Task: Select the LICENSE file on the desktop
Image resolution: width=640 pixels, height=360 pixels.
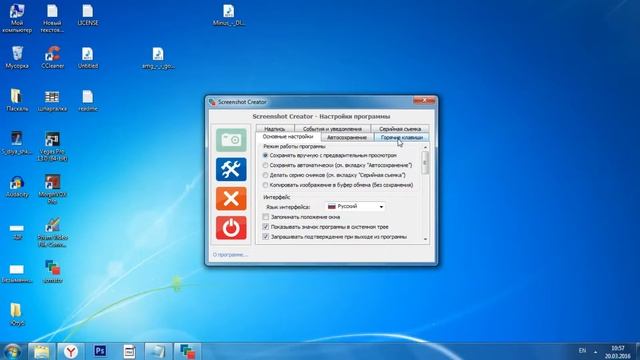Action: [88, 16]
